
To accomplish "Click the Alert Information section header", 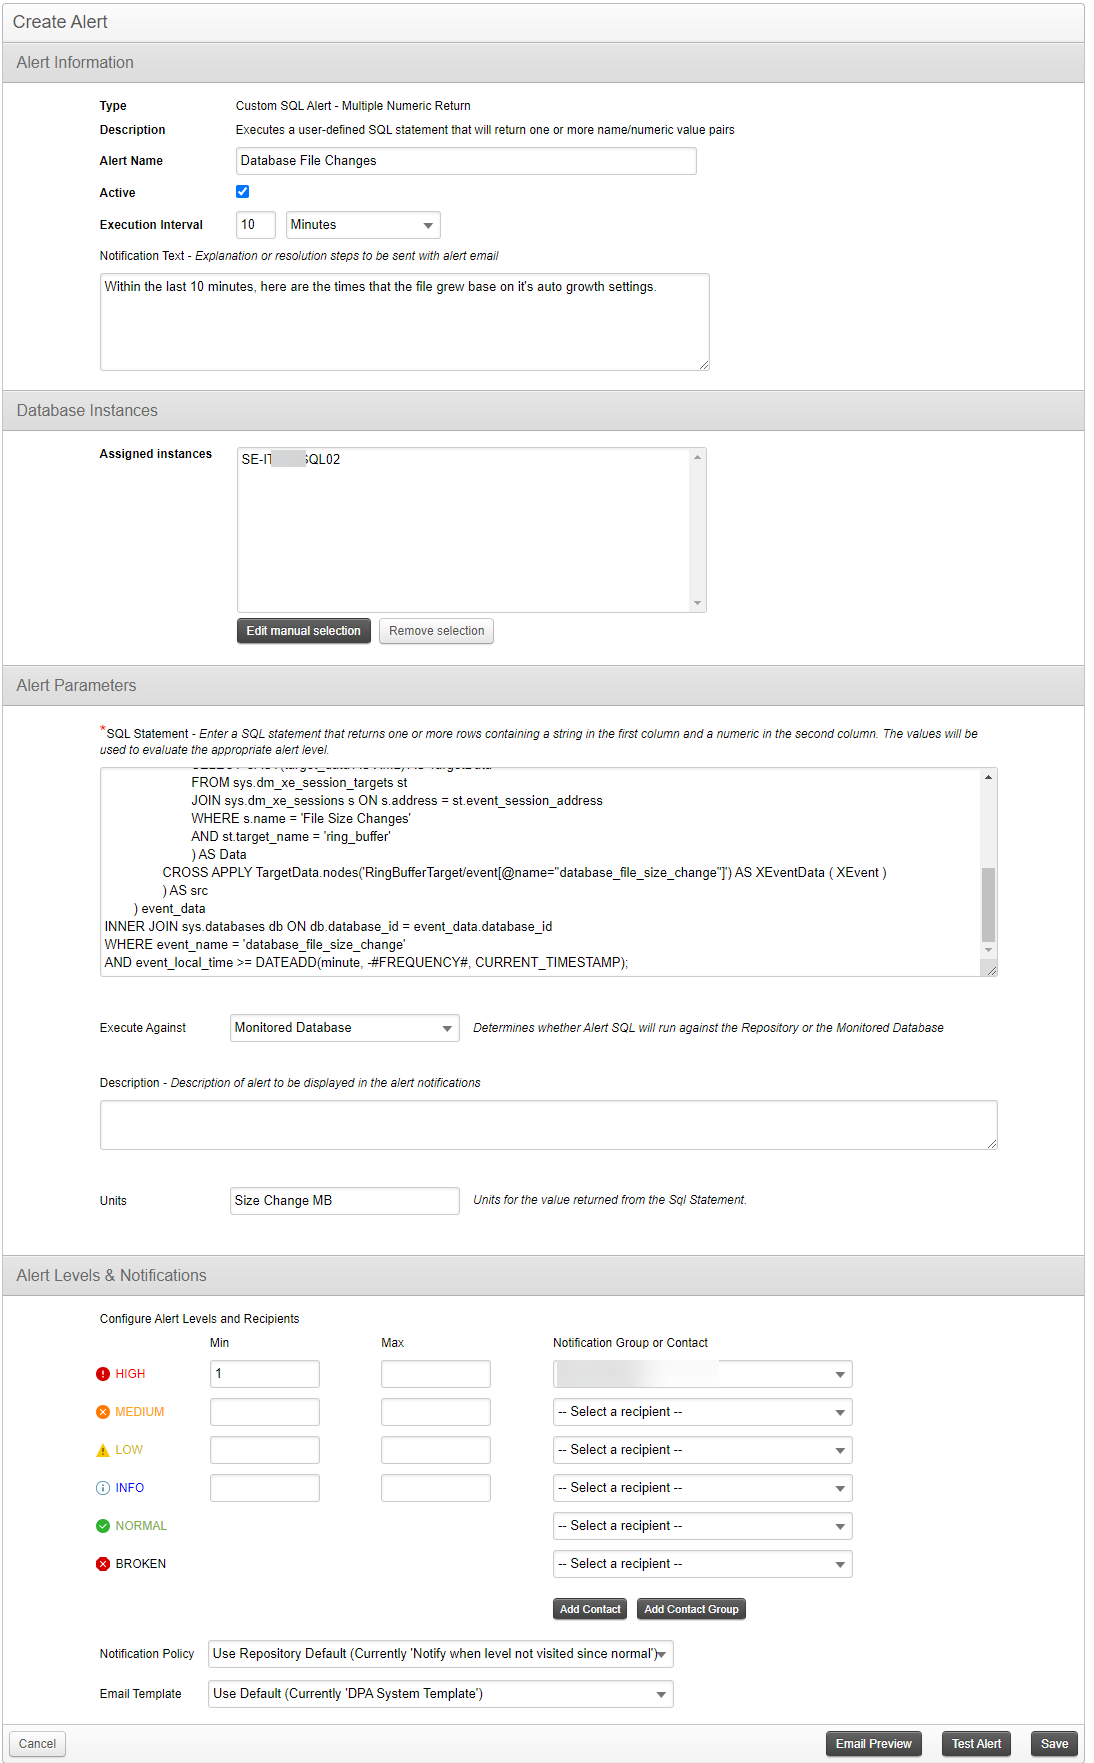I will [x=543, y=62].
